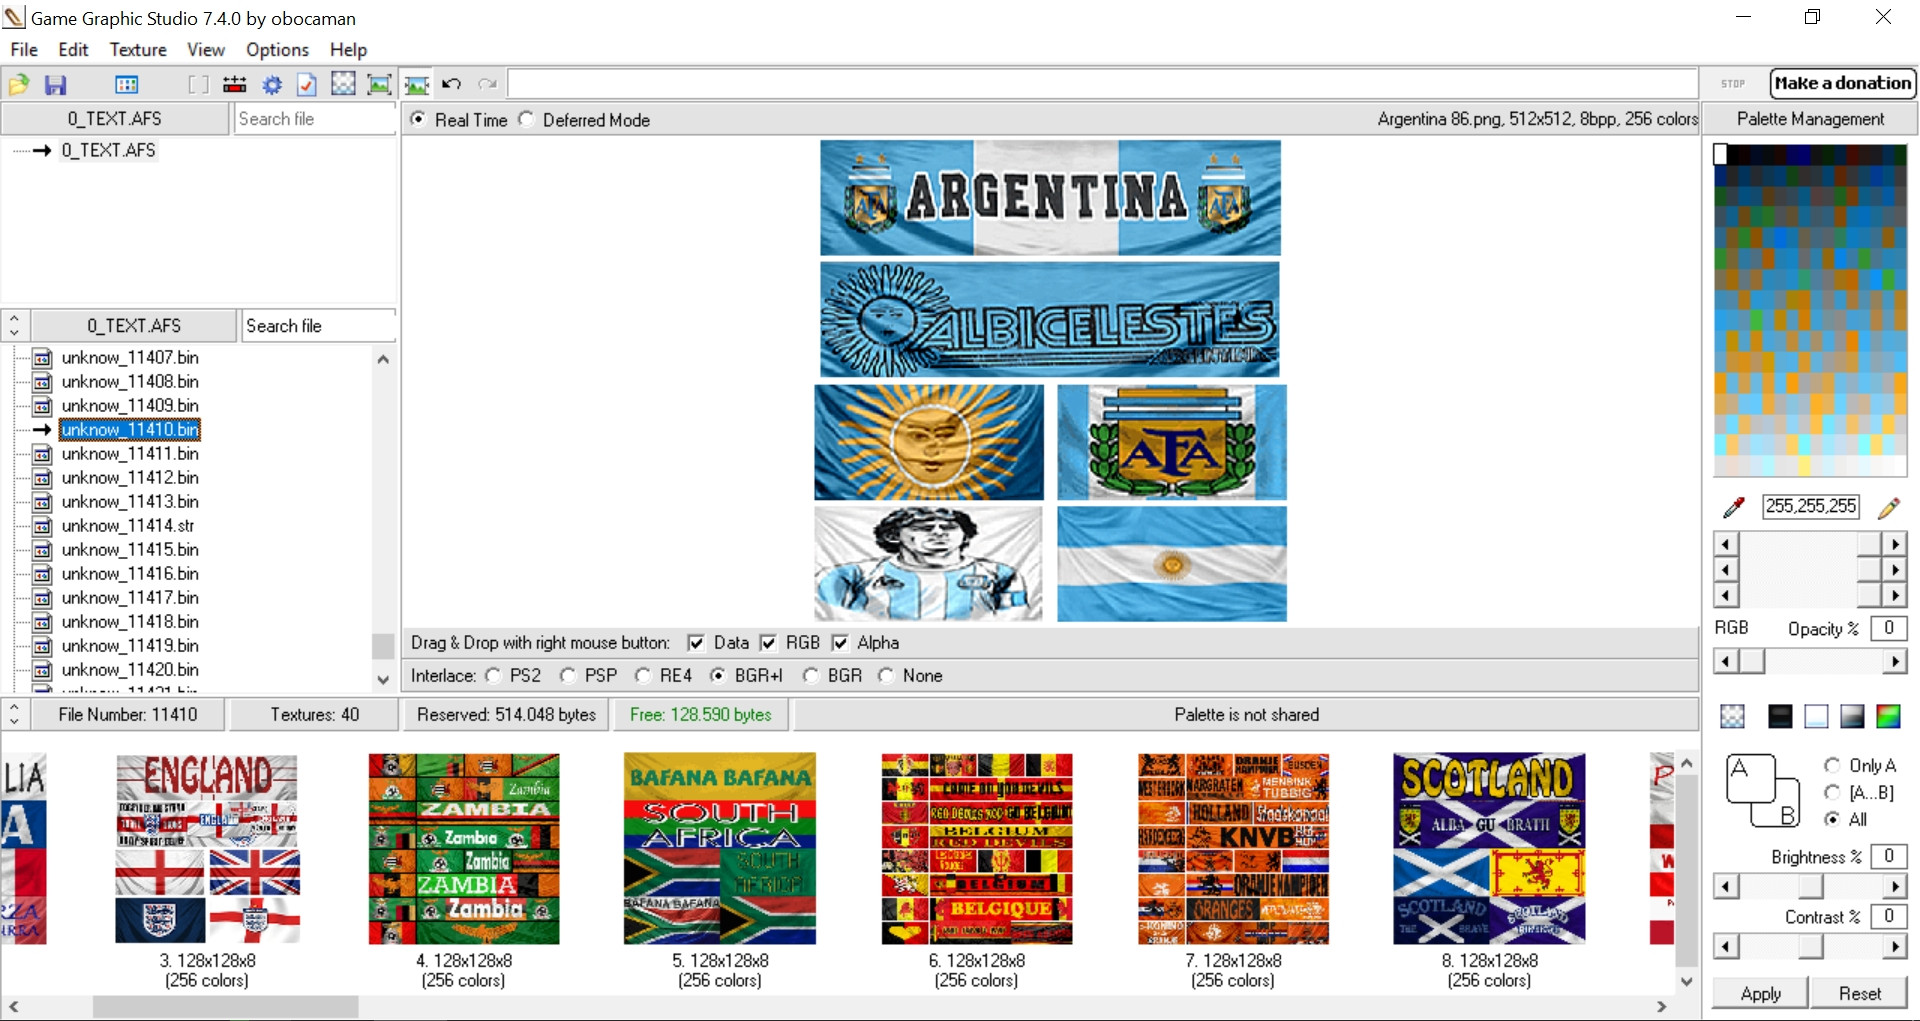Screen dimensions: 1920x1021
Task: Click the checkerboard palette preset icon
Action: 1733,716
